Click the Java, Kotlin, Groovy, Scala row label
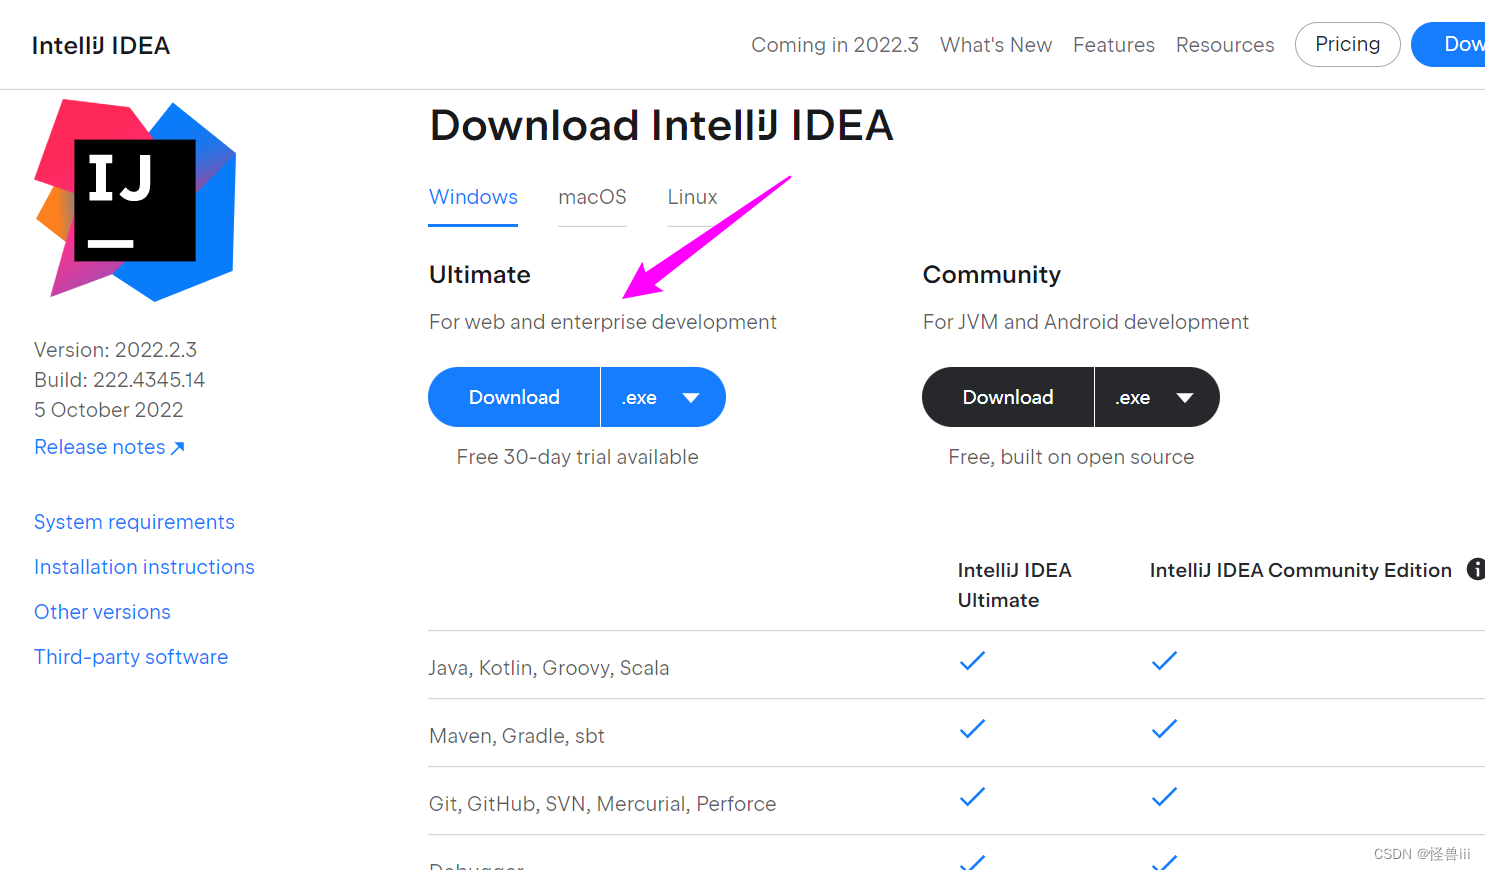The width and height of the screenshot is (1485, 870). [x=549, y=668]
